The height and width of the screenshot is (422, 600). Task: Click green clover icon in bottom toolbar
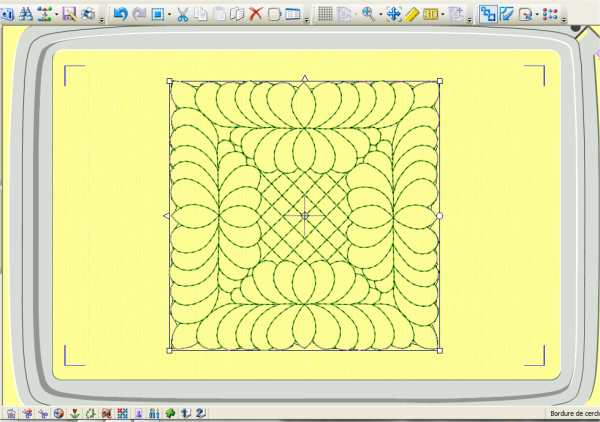[x=170, y=413]
